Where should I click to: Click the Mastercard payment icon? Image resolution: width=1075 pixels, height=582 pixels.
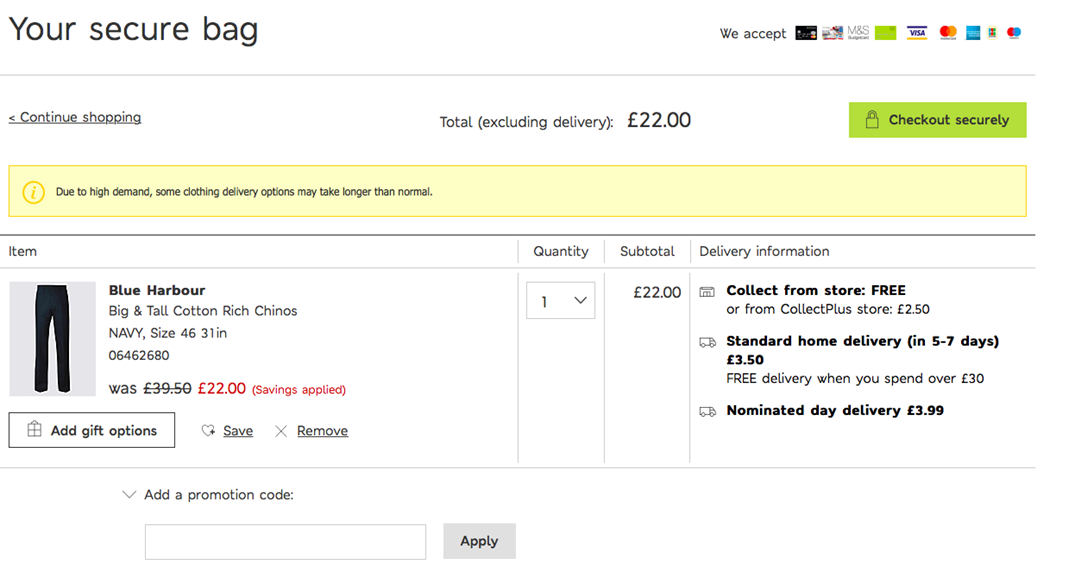pos(948,33)
